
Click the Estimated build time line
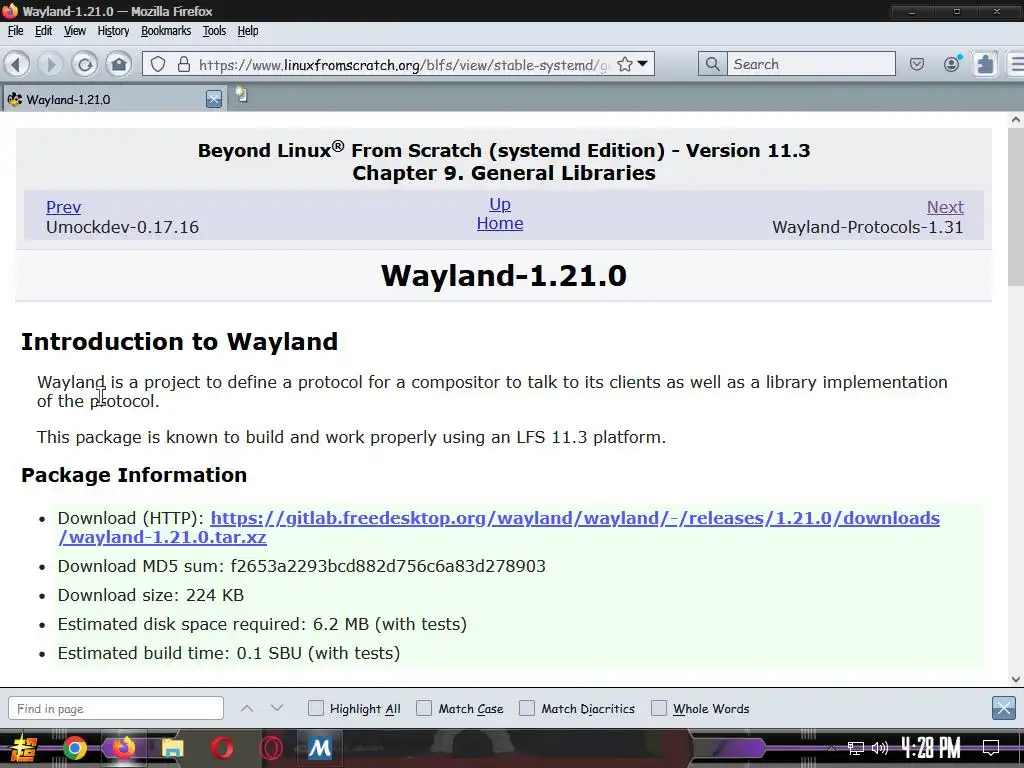coord(229,653)
